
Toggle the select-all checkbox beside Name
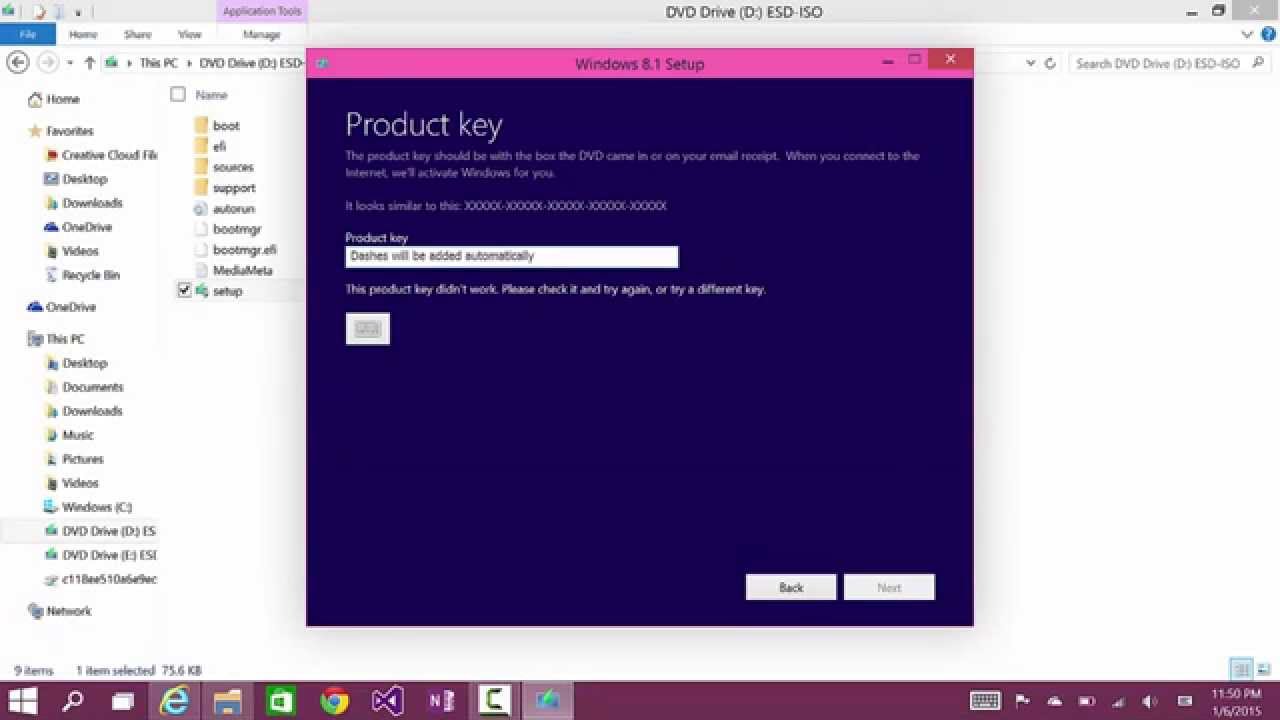coord(178,94)
